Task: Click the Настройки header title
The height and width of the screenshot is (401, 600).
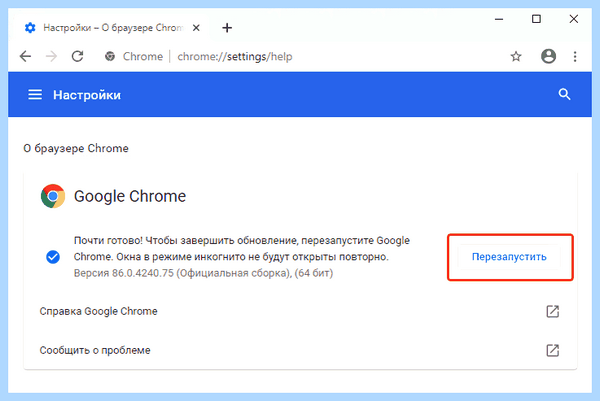Action: (x=87, y=95)
